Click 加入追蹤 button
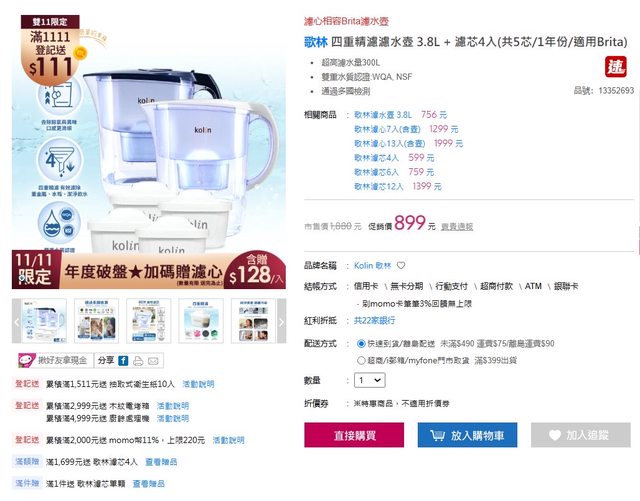 [x=580, y=435]
